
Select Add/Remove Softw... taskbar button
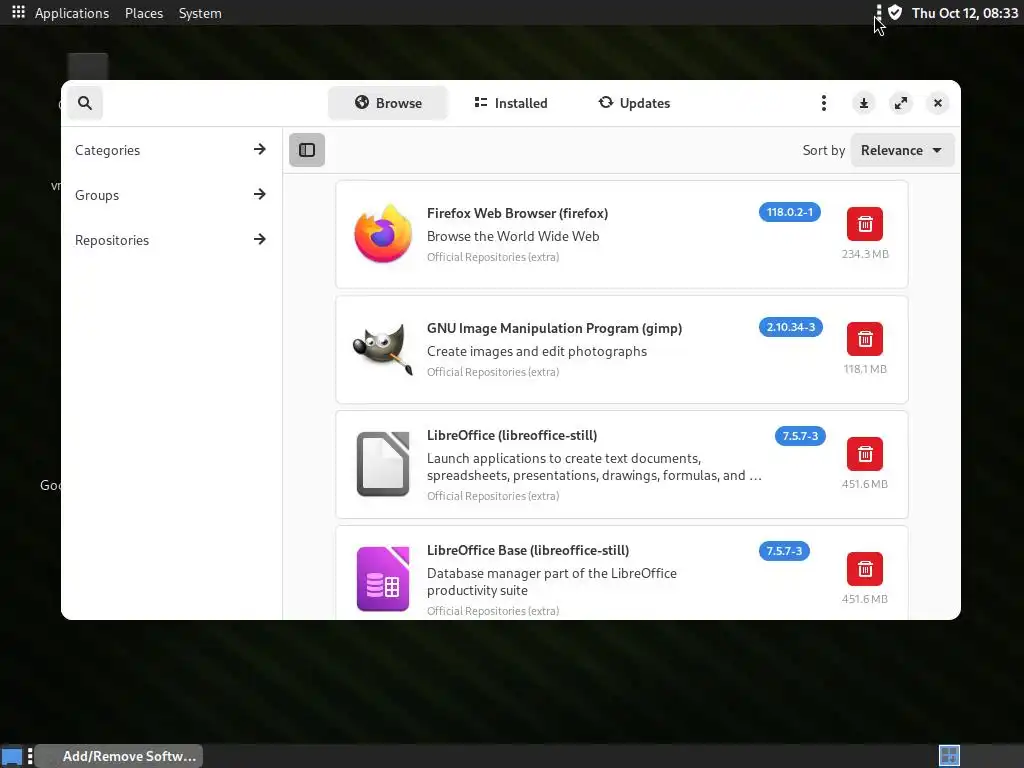120,756
